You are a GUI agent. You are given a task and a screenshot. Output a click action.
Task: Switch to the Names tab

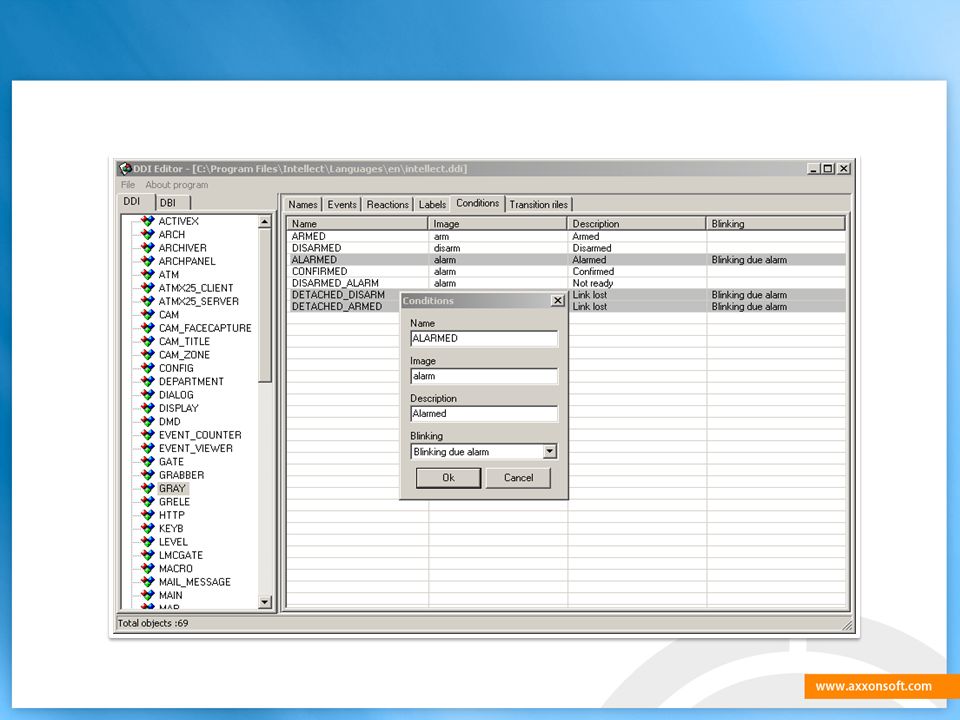(x=302, y=204)
